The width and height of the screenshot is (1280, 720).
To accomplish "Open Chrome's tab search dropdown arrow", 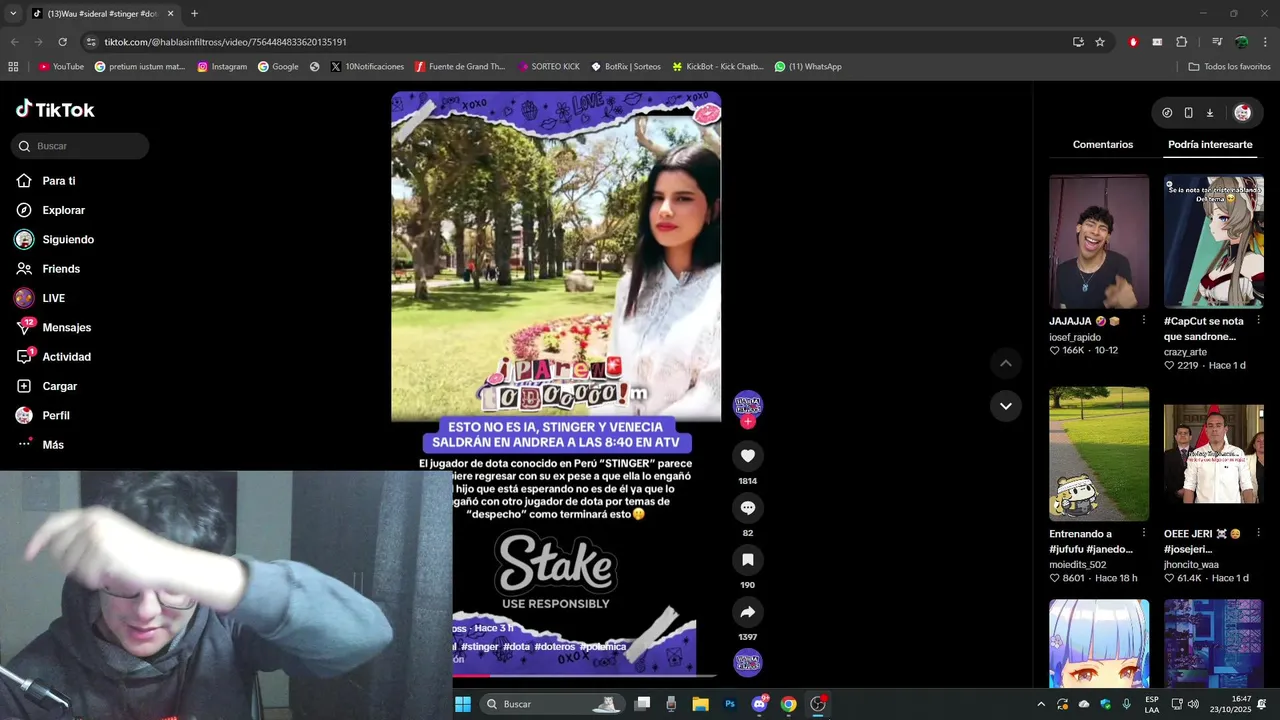I will pos(13,14).
